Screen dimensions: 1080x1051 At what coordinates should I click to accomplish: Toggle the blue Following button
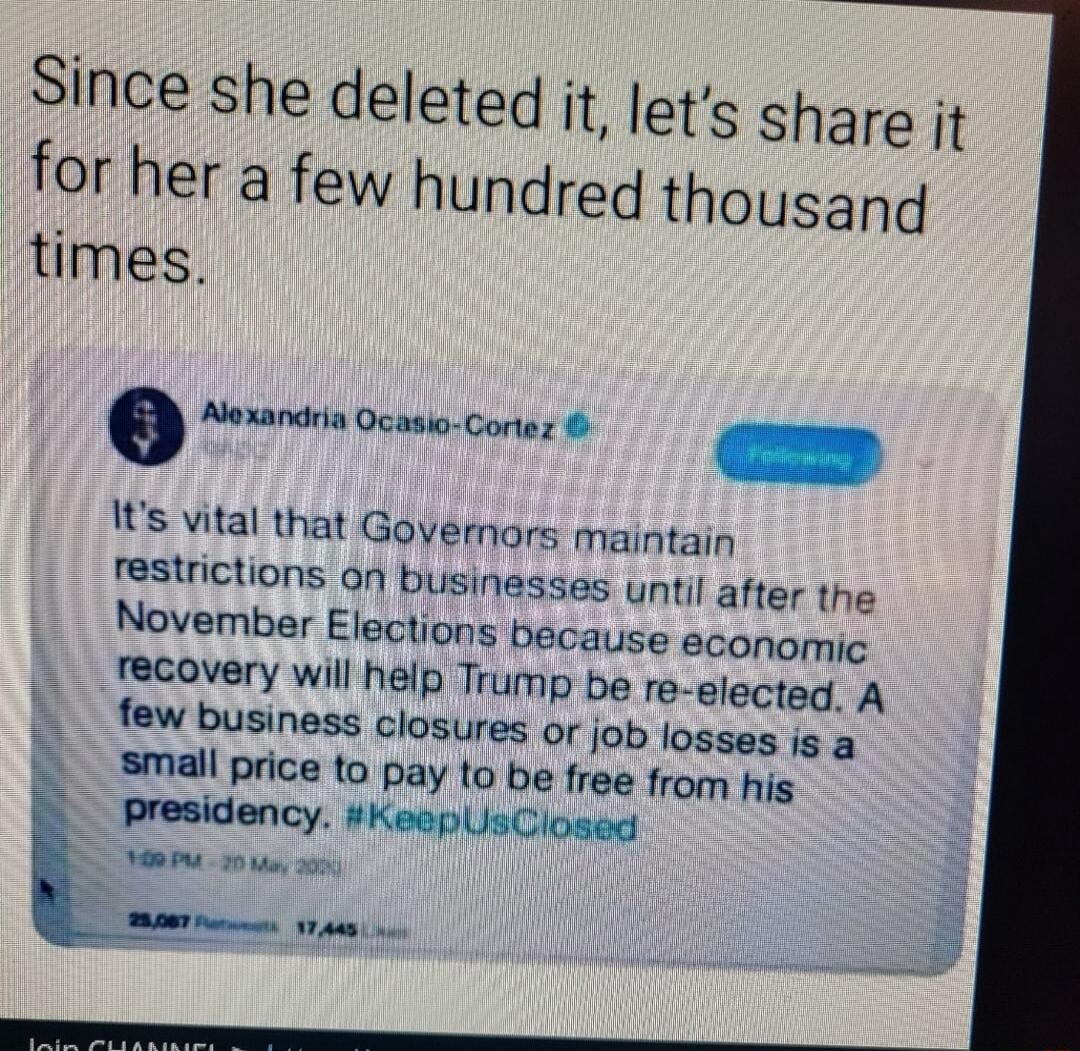pos(798,456)
